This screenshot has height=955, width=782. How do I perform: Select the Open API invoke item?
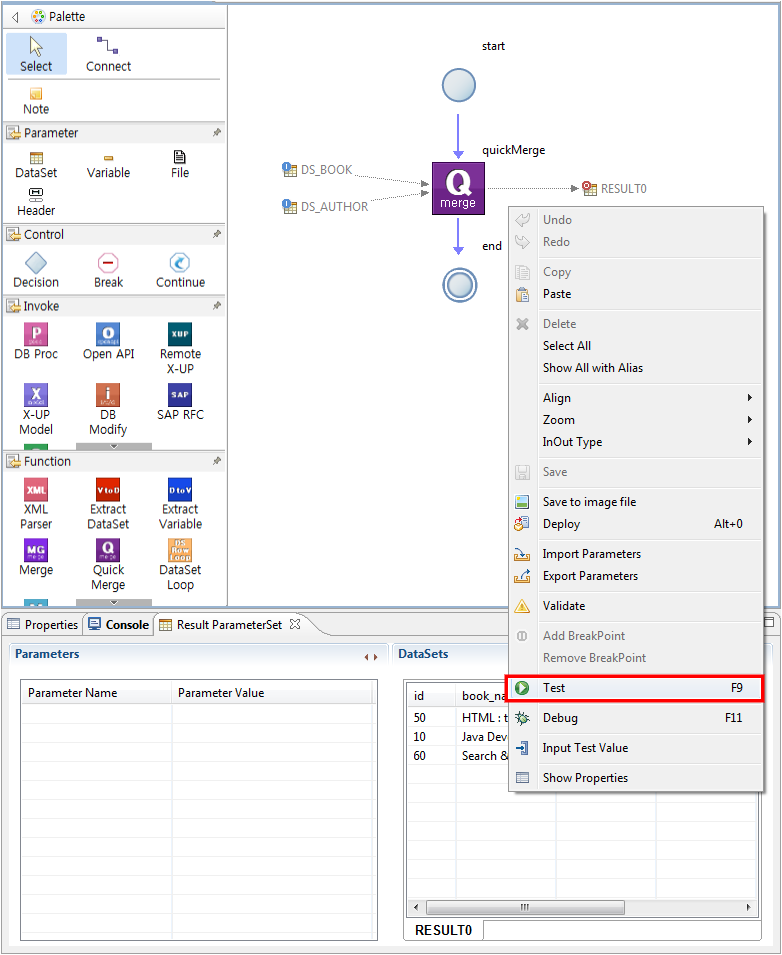(x=108, y=342)
